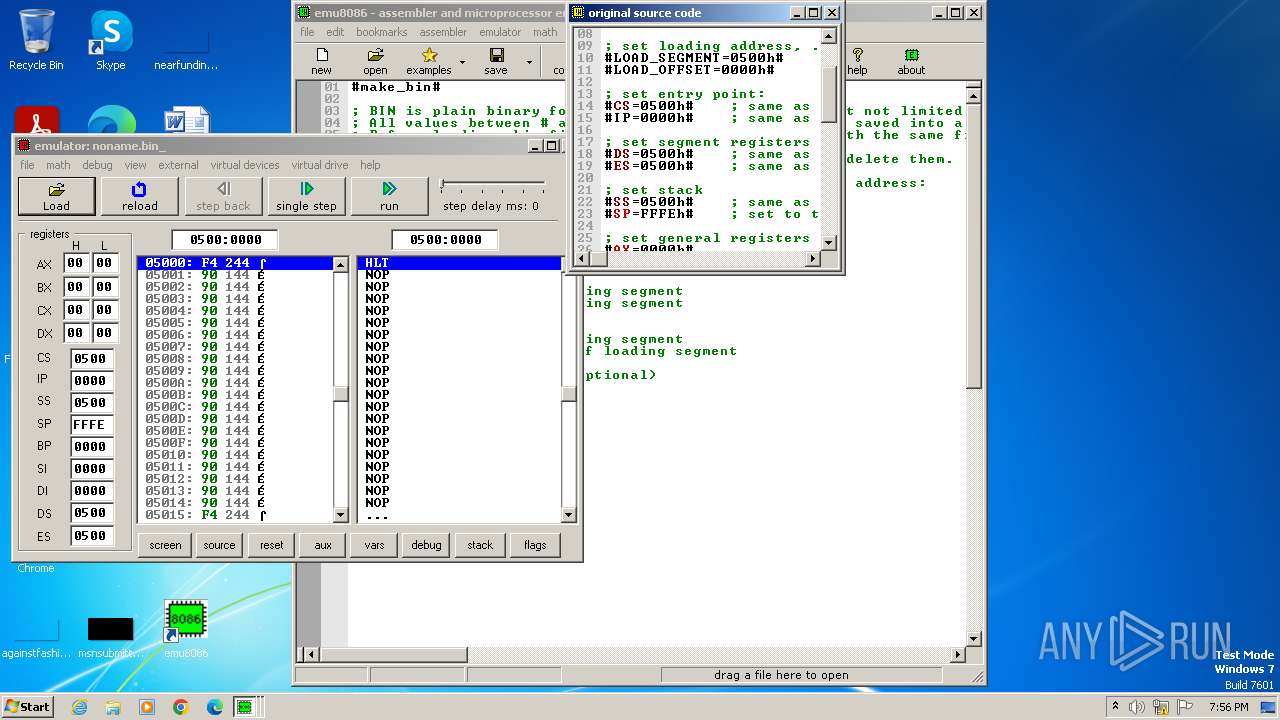
Task: Open emulator debug menu
Action: tap(97, 165)
